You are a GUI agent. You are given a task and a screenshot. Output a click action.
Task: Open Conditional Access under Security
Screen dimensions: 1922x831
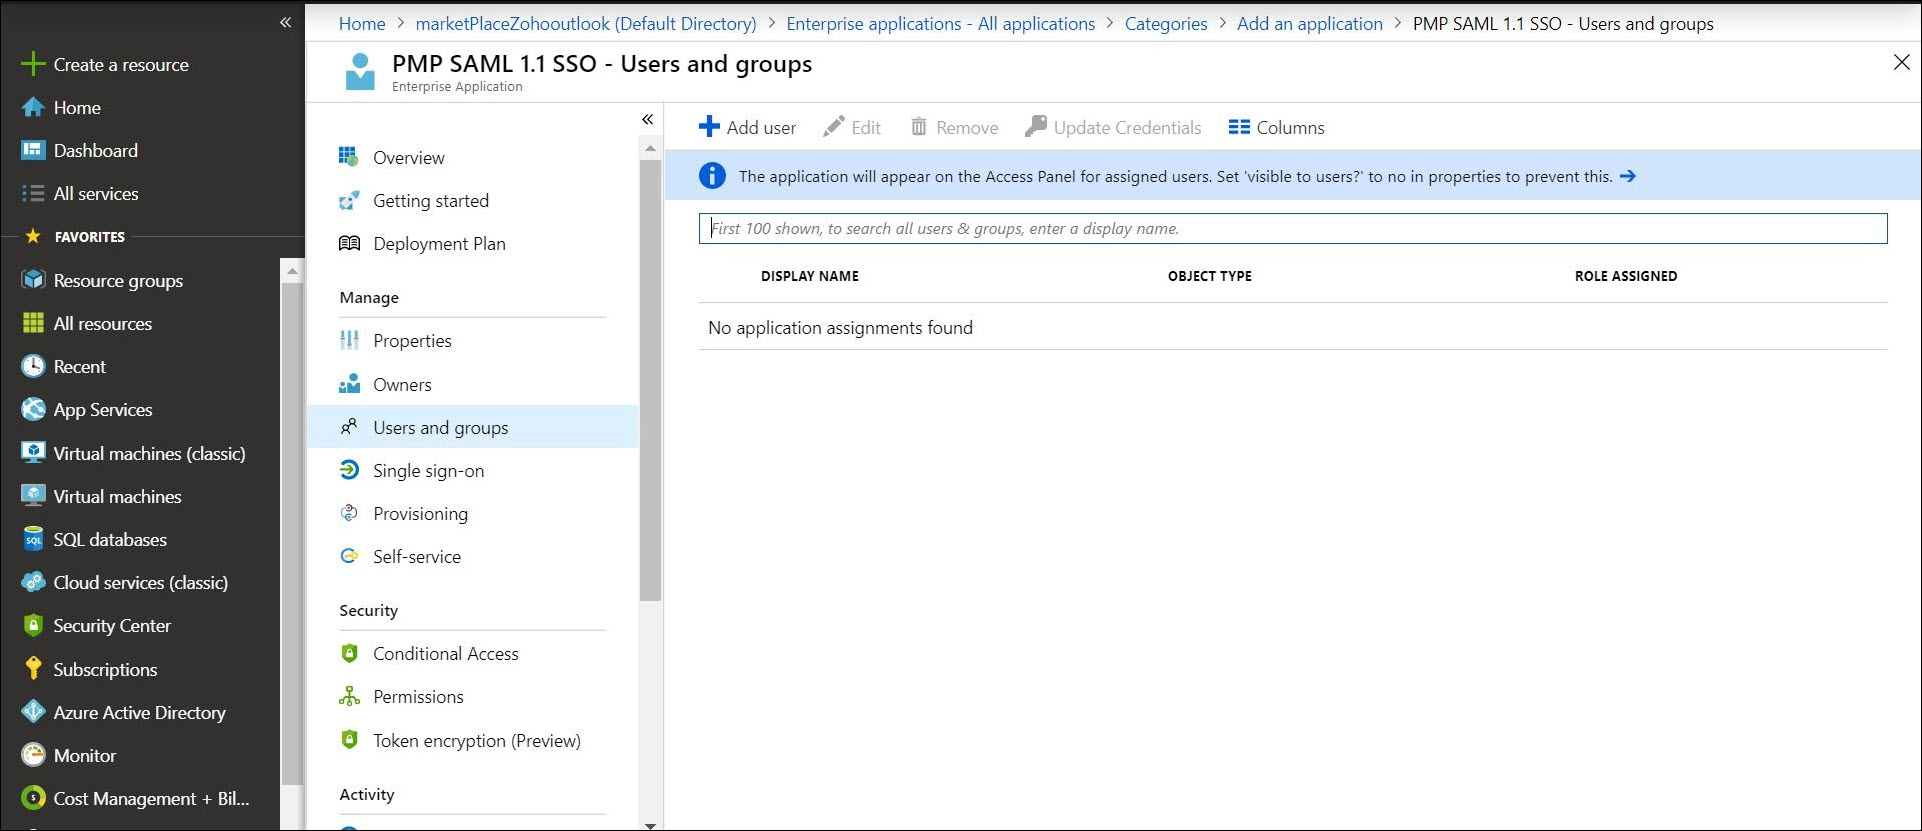point(445,654)
